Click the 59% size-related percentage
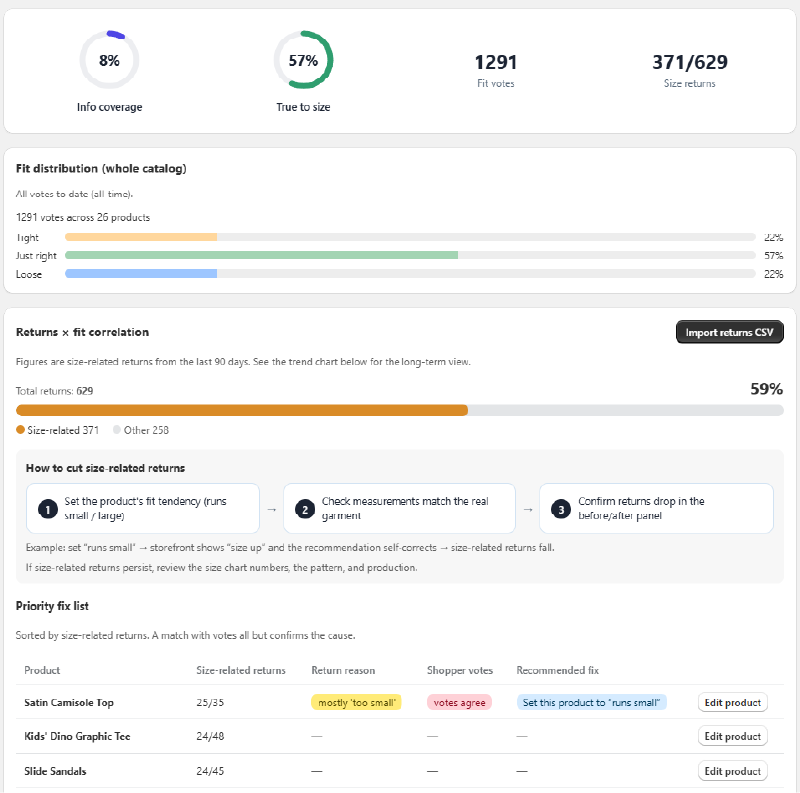This screenshot has height=793, width=800. click(x=766, y=389)
